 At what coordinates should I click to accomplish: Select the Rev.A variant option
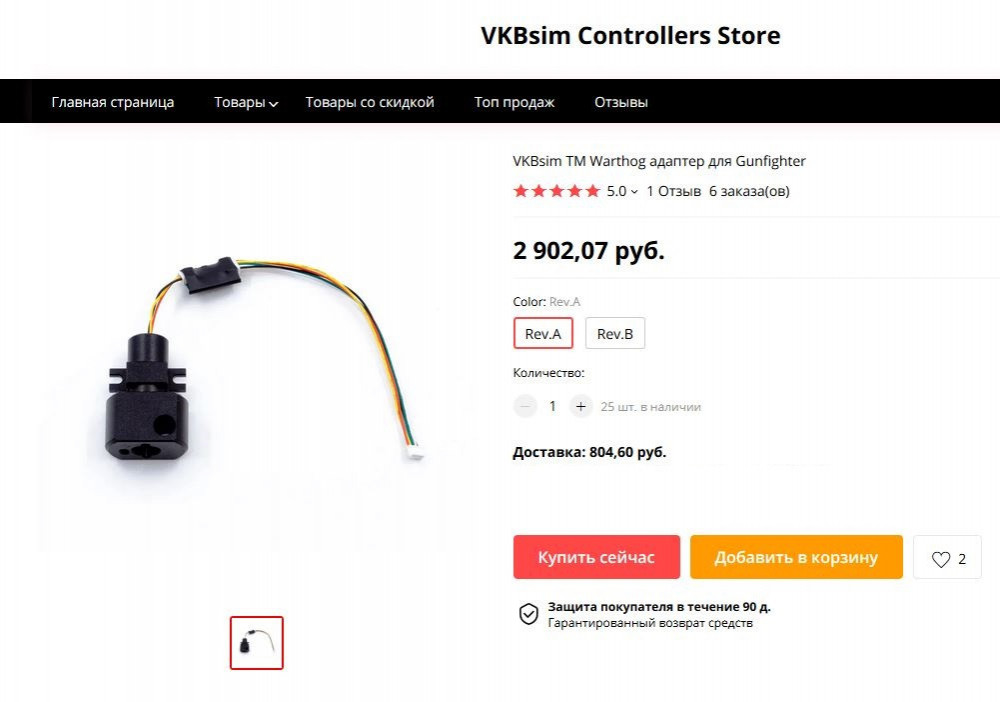click(x=543, y=333)
